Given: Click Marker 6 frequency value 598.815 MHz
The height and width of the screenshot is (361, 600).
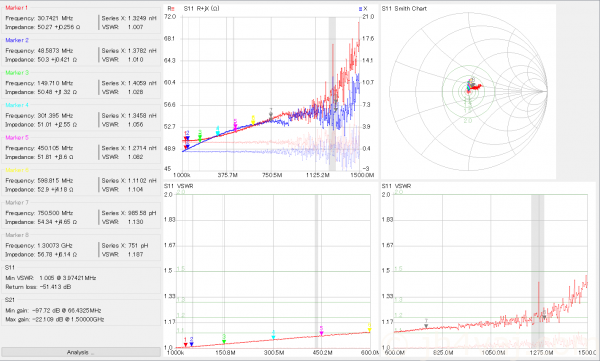Looking at the screenshot, I should pyautogui.click(x=55, y=181).
